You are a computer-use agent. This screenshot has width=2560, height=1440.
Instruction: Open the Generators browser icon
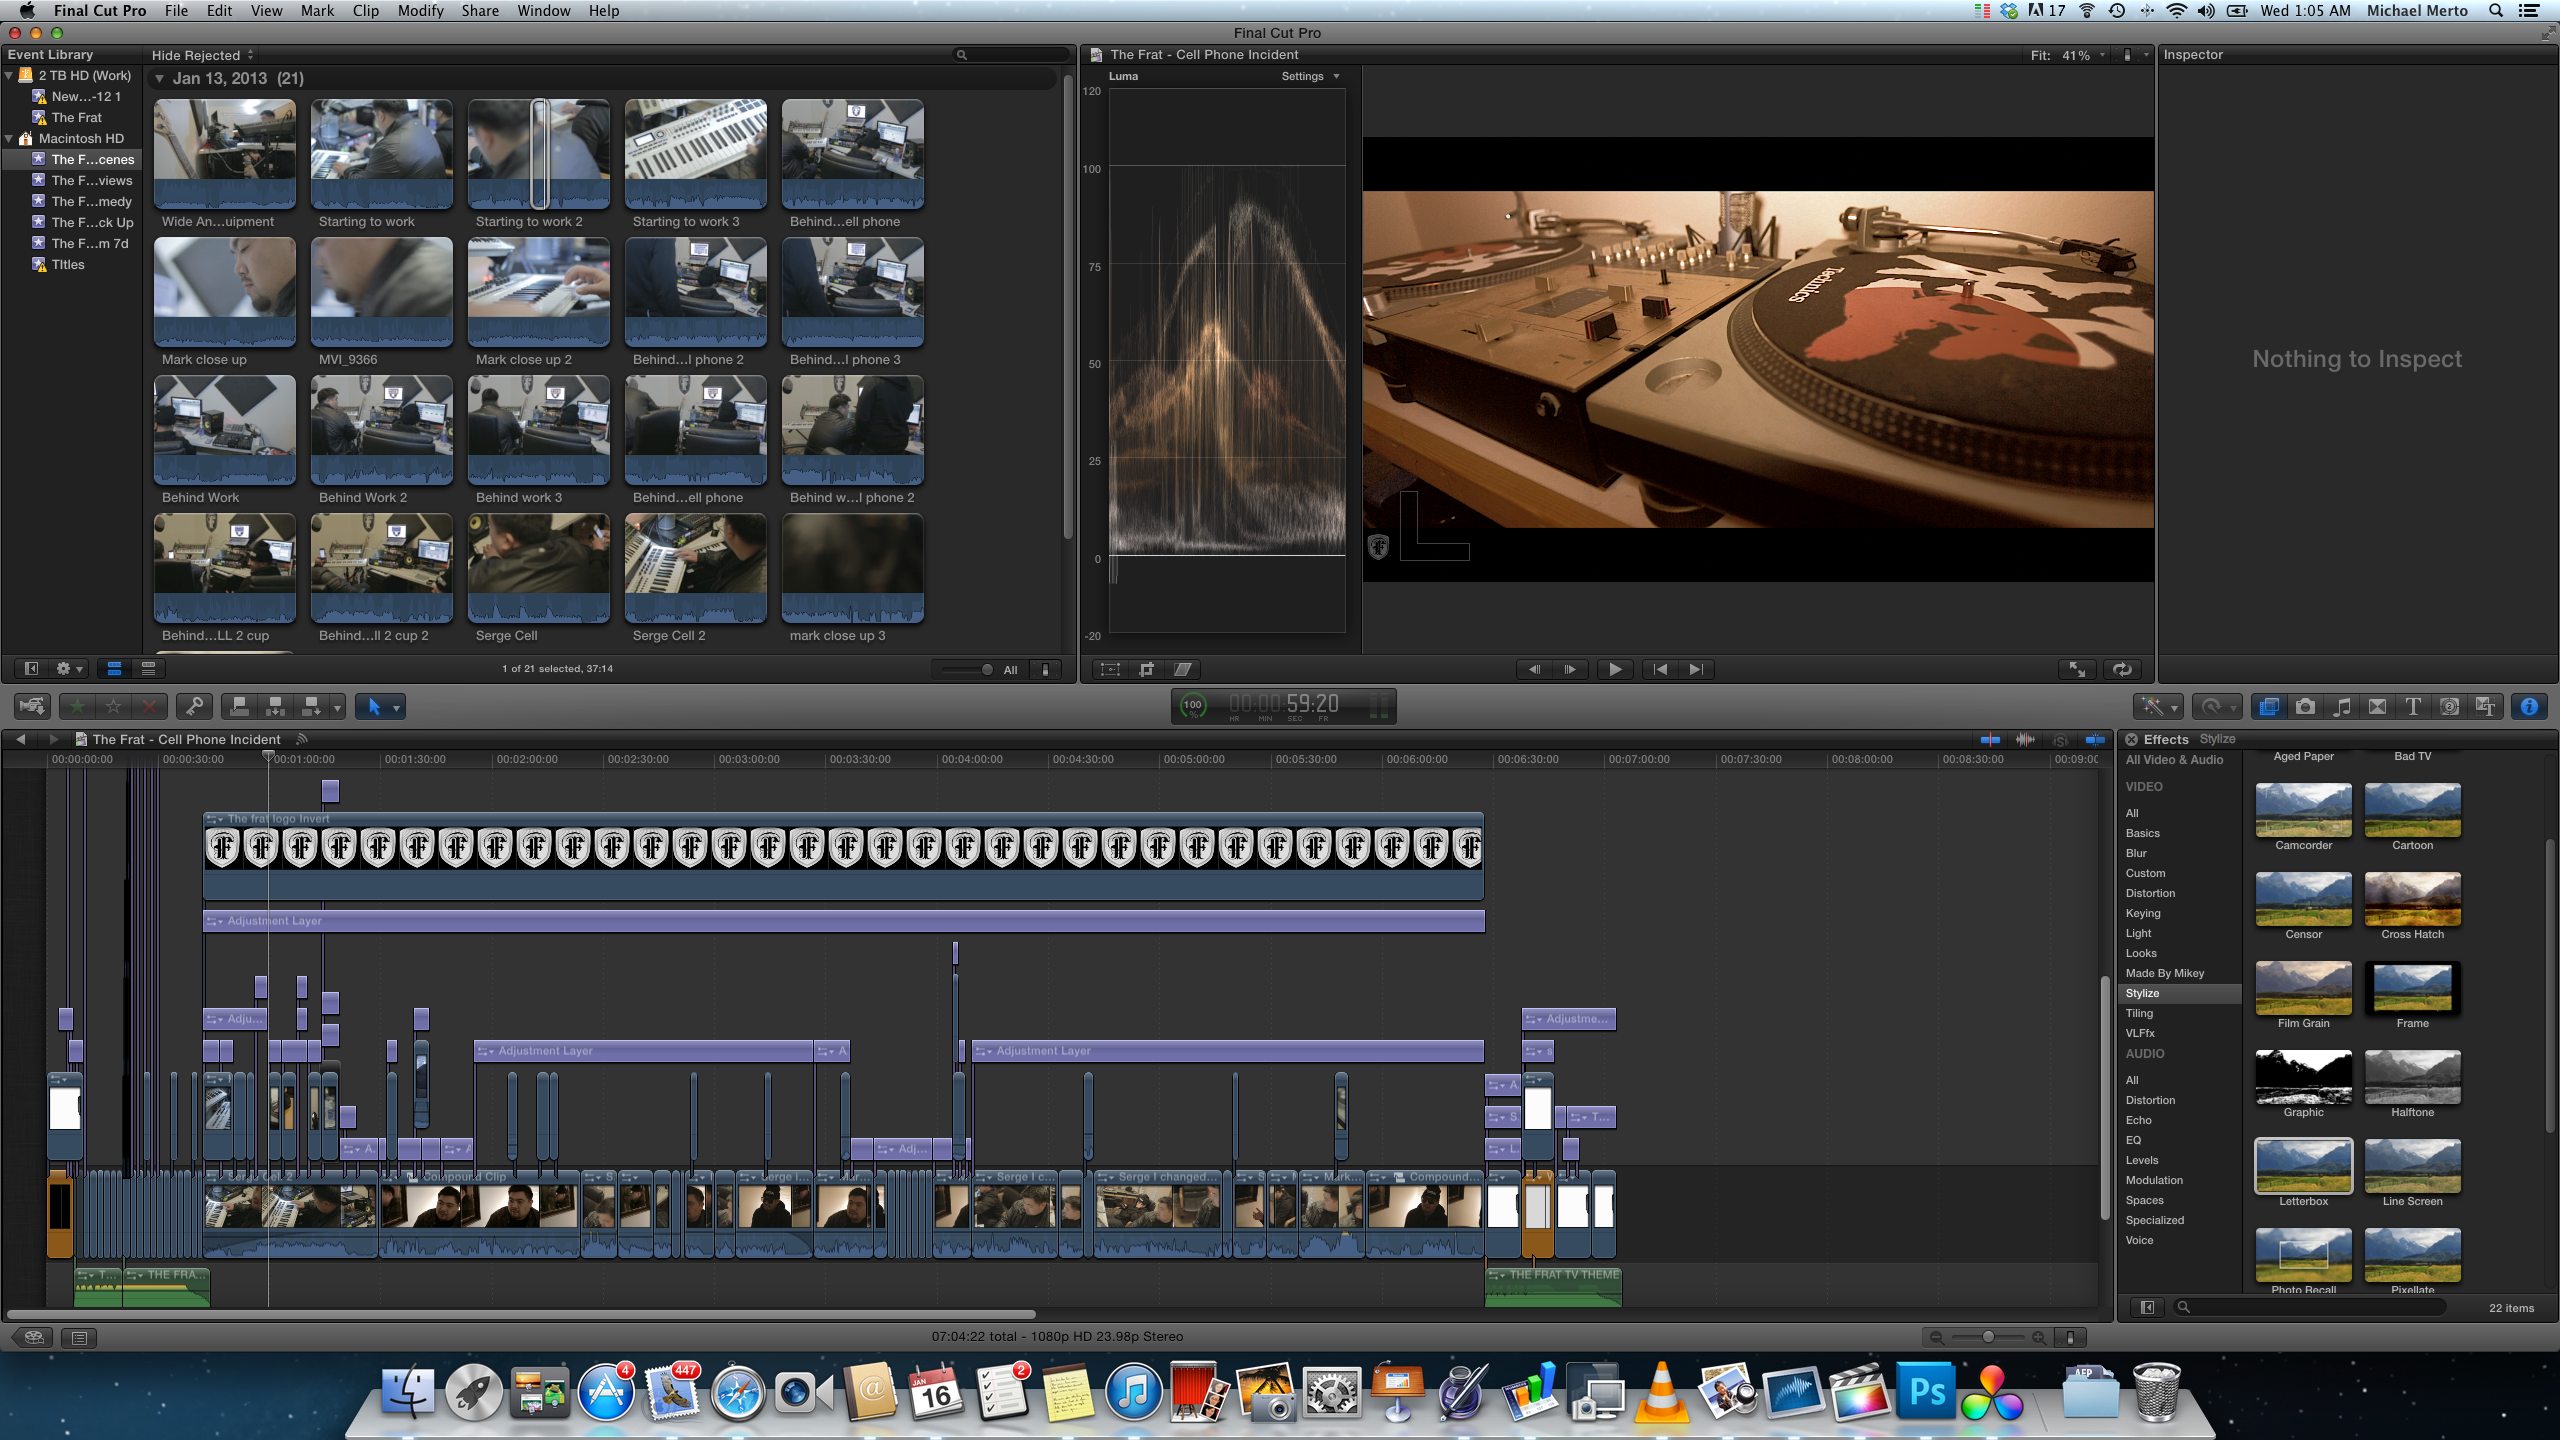[x=2449, y=707]
